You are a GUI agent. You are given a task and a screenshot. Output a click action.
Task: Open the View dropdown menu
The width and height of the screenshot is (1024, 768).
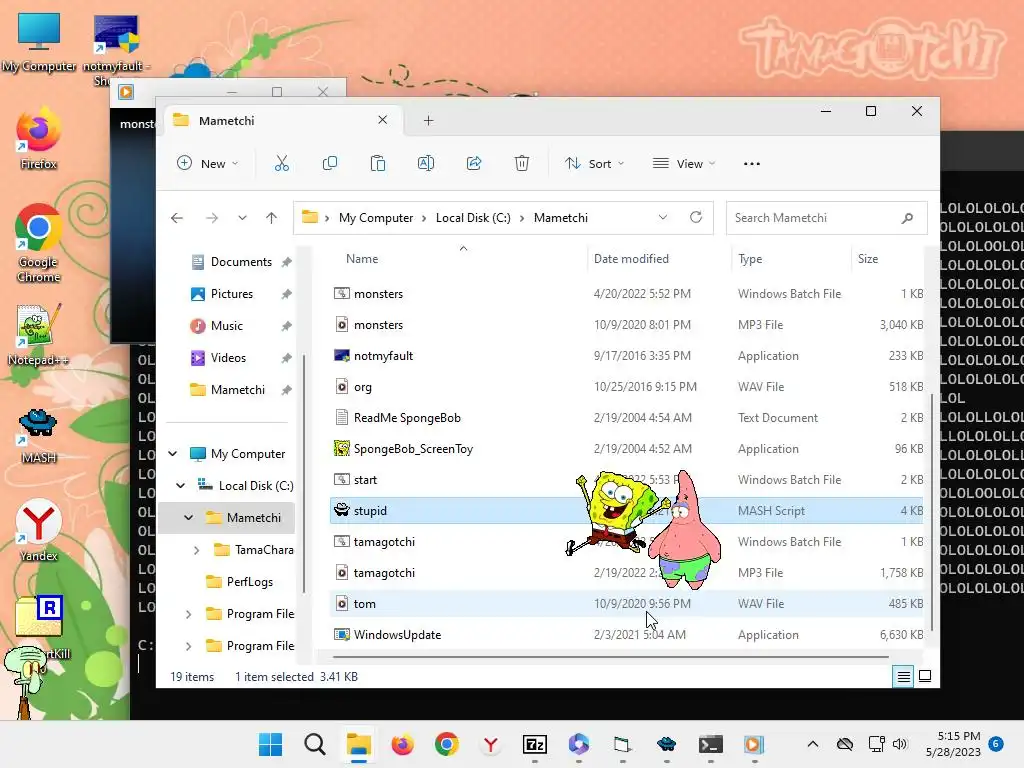click(684, 163)
